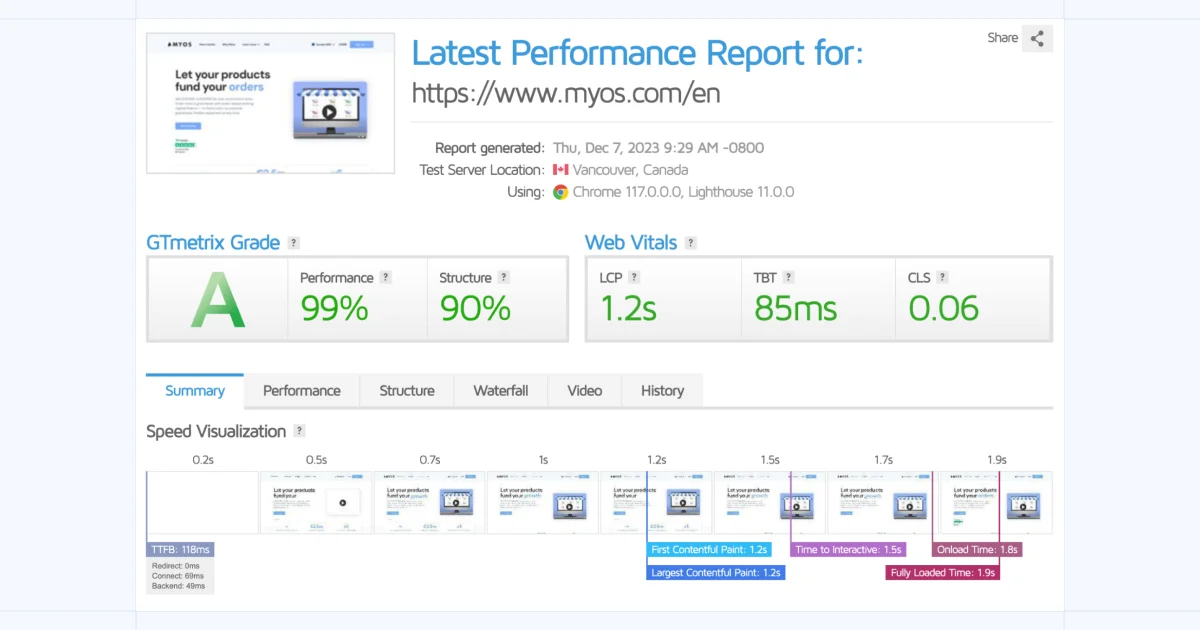The width and height of the screenshot is (1200, 630).
Task: Click the TBT help icon
Action: [788, 278]
